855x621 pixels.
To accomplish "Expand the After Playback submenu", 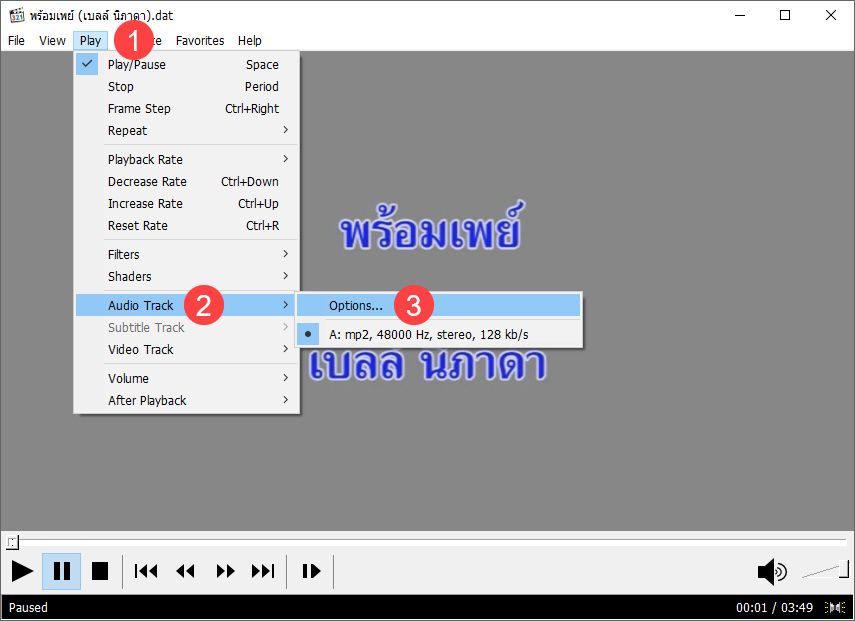I will [x=186, y=401].
